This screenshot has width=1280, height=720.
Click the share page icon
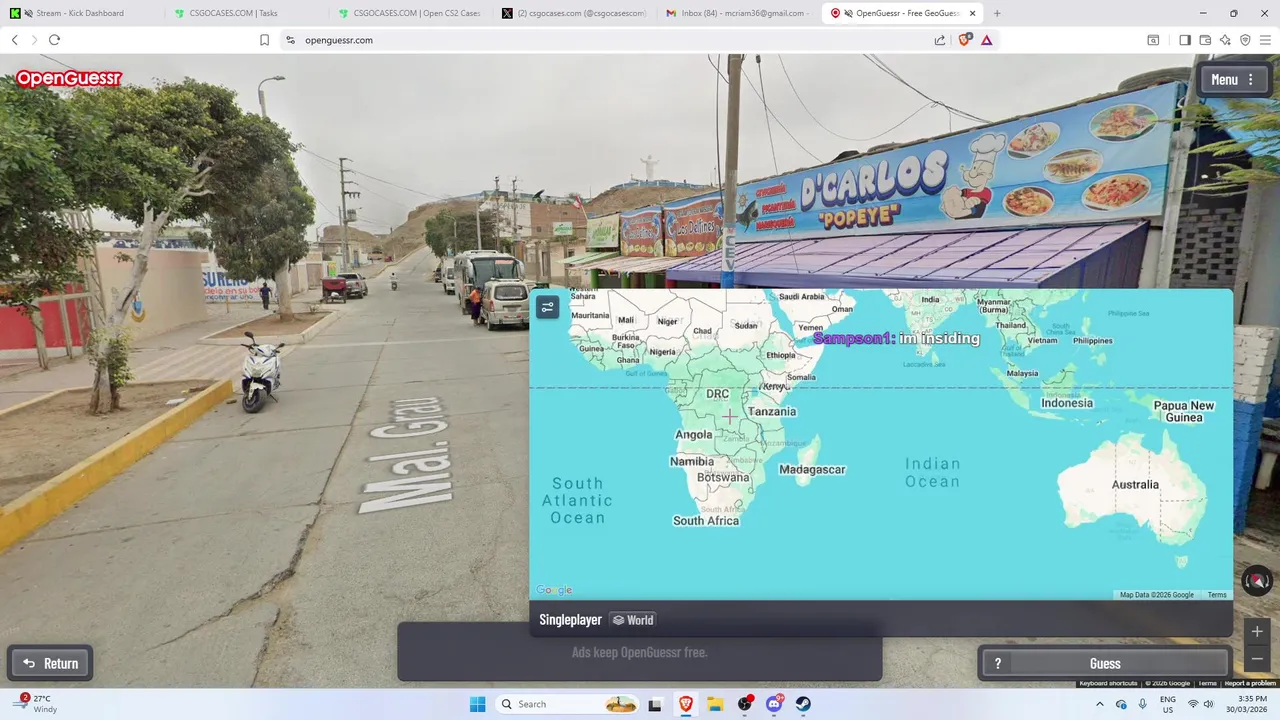click(940, 40)
